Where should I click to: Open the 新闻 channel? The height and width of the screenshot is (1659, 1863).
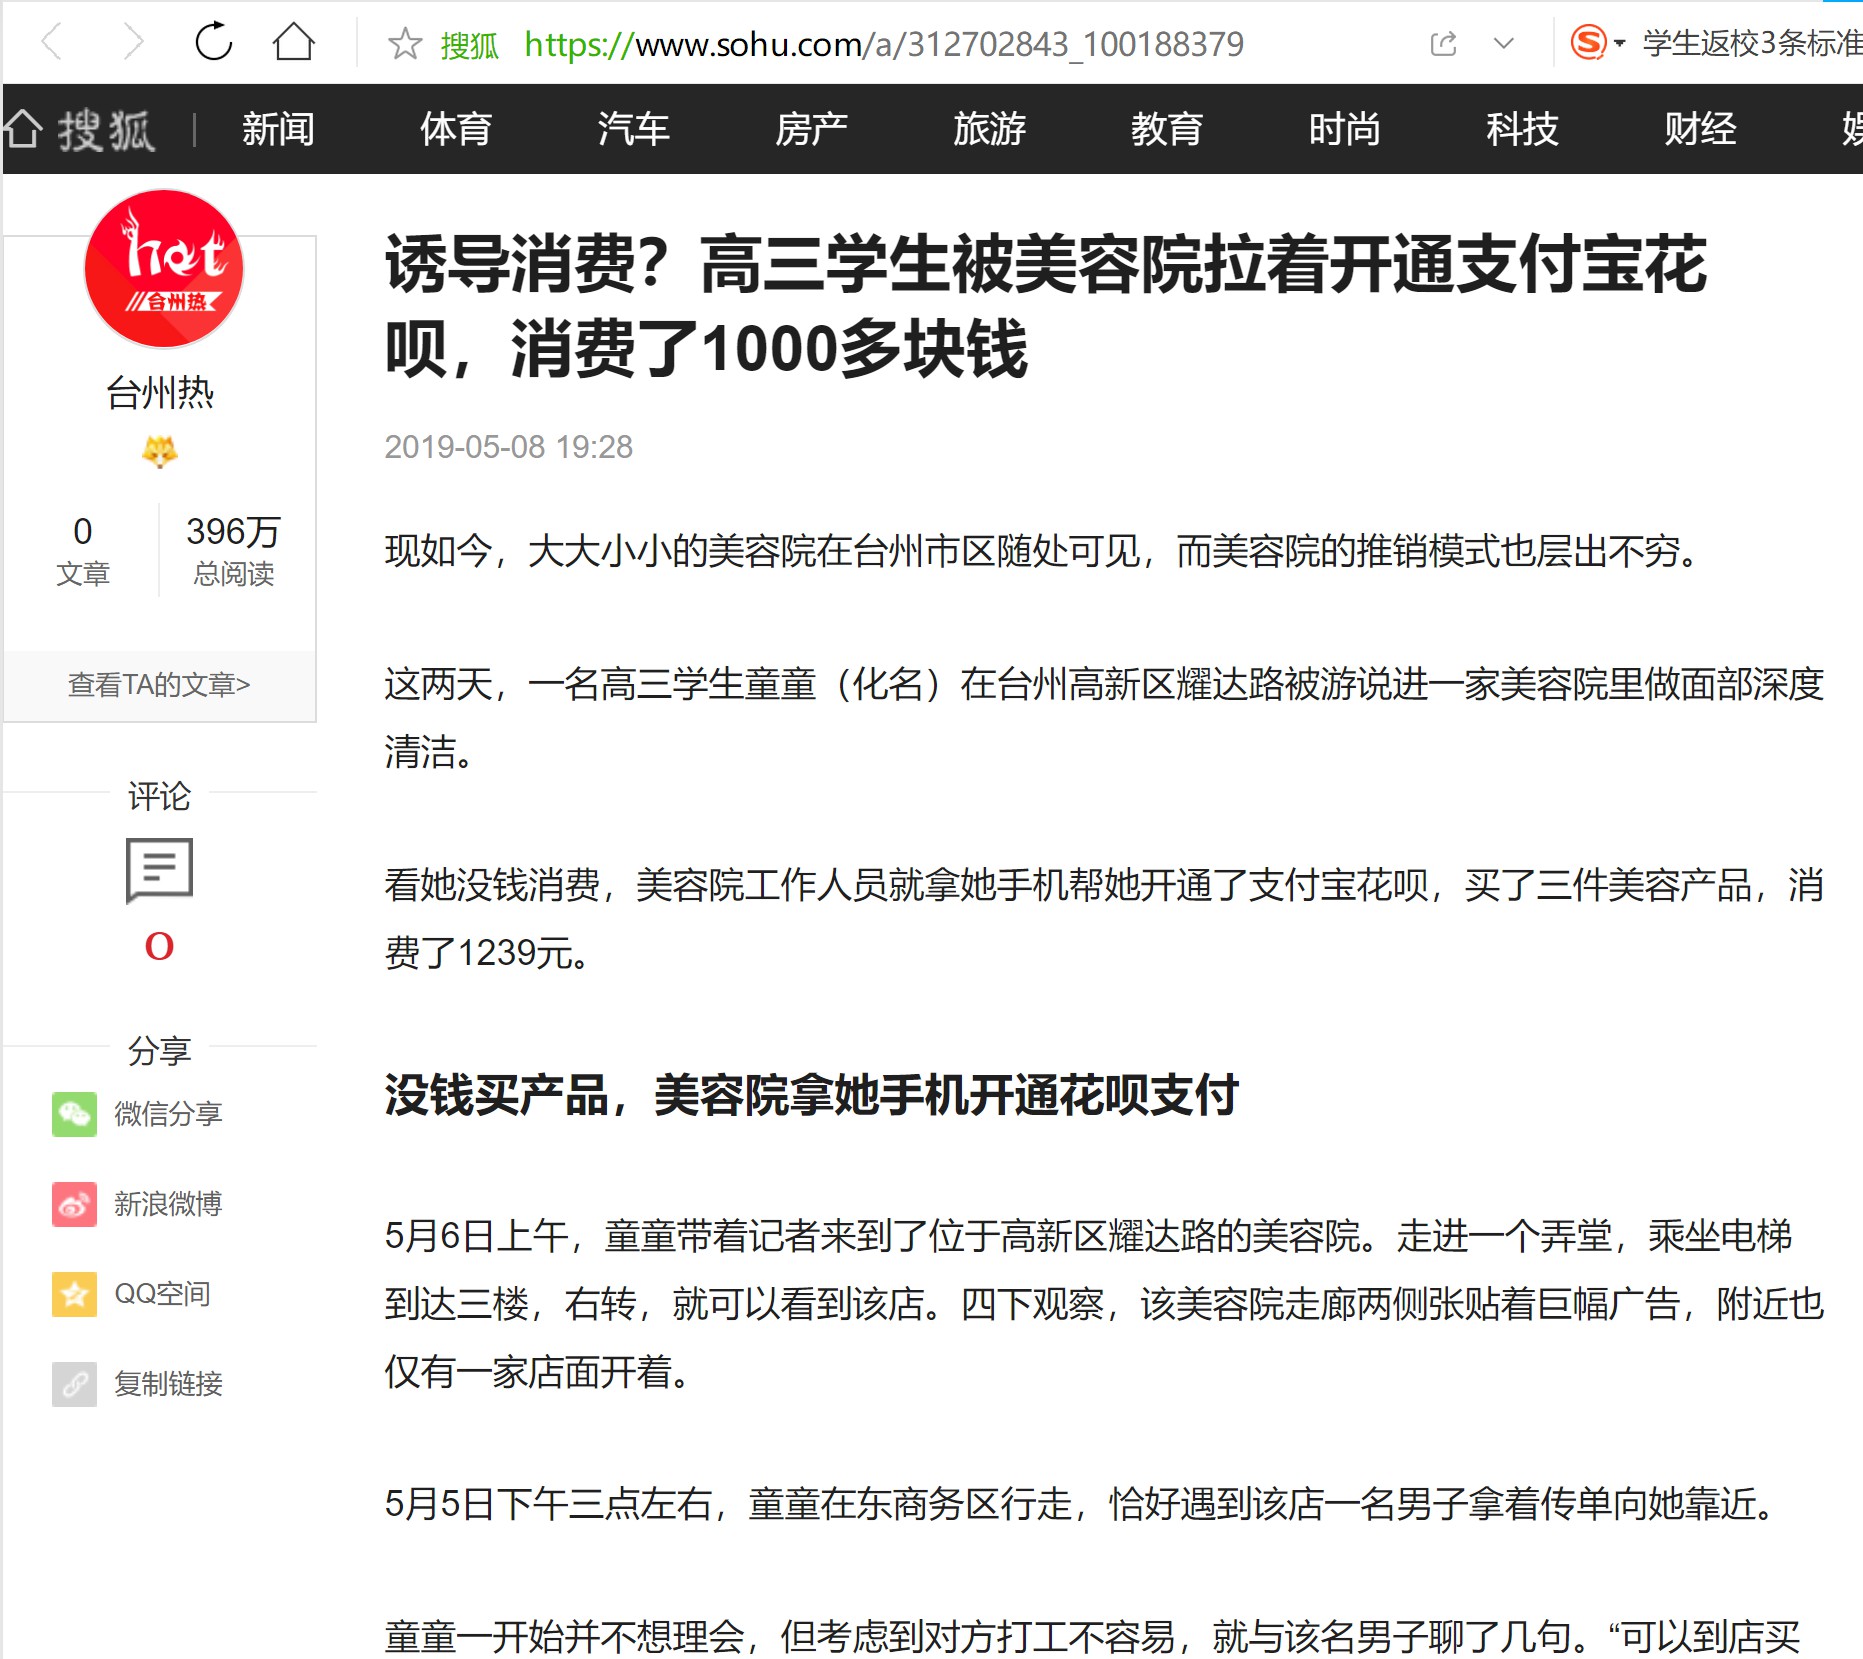(278, 129)
